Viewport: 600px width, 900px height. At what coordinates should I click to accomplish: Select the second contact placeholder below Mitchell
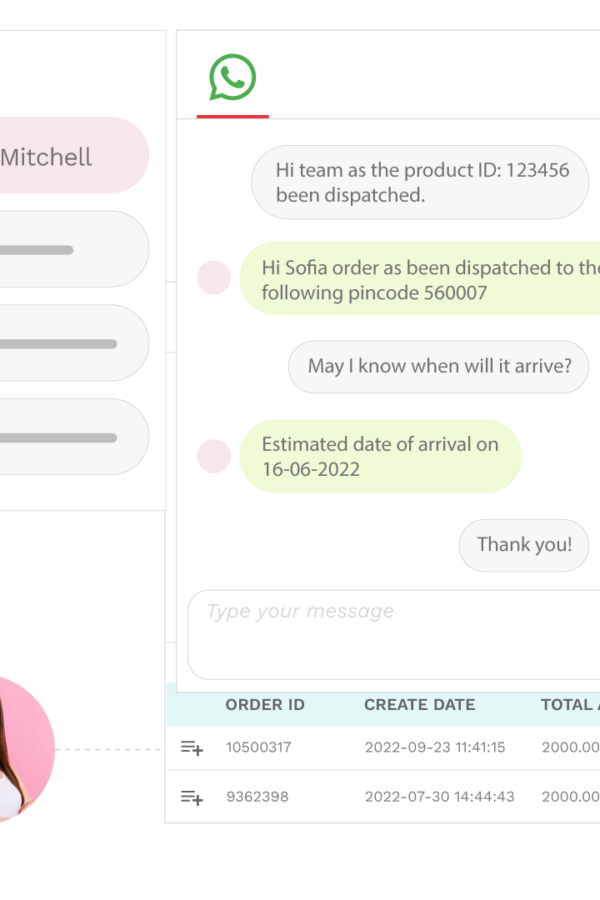pos(74,249)
